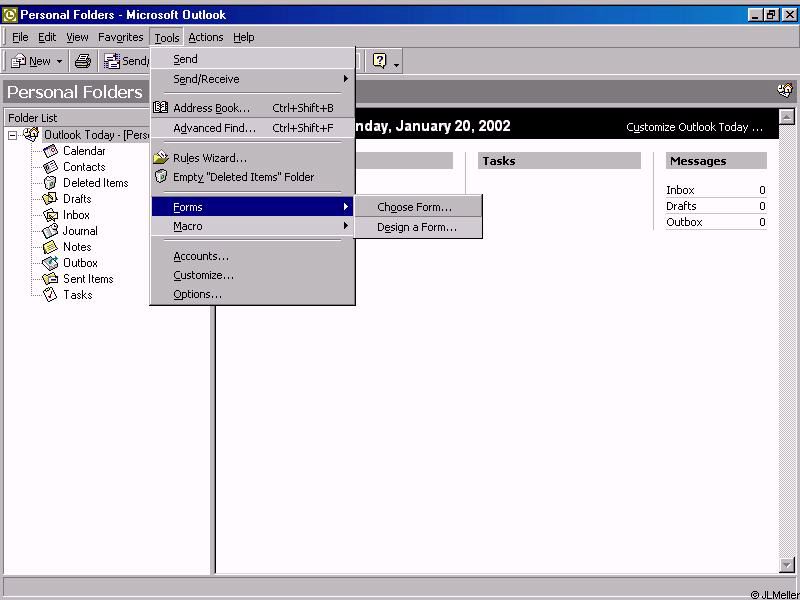Click the Sent Items folder icon
800x600 pixels.
click(x=50, y=279)
